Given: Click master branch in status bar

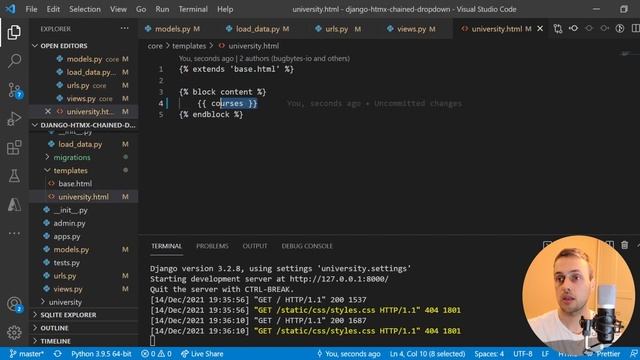Looking at the screenshot, I should pyautogui.click(x=27, y=353).
